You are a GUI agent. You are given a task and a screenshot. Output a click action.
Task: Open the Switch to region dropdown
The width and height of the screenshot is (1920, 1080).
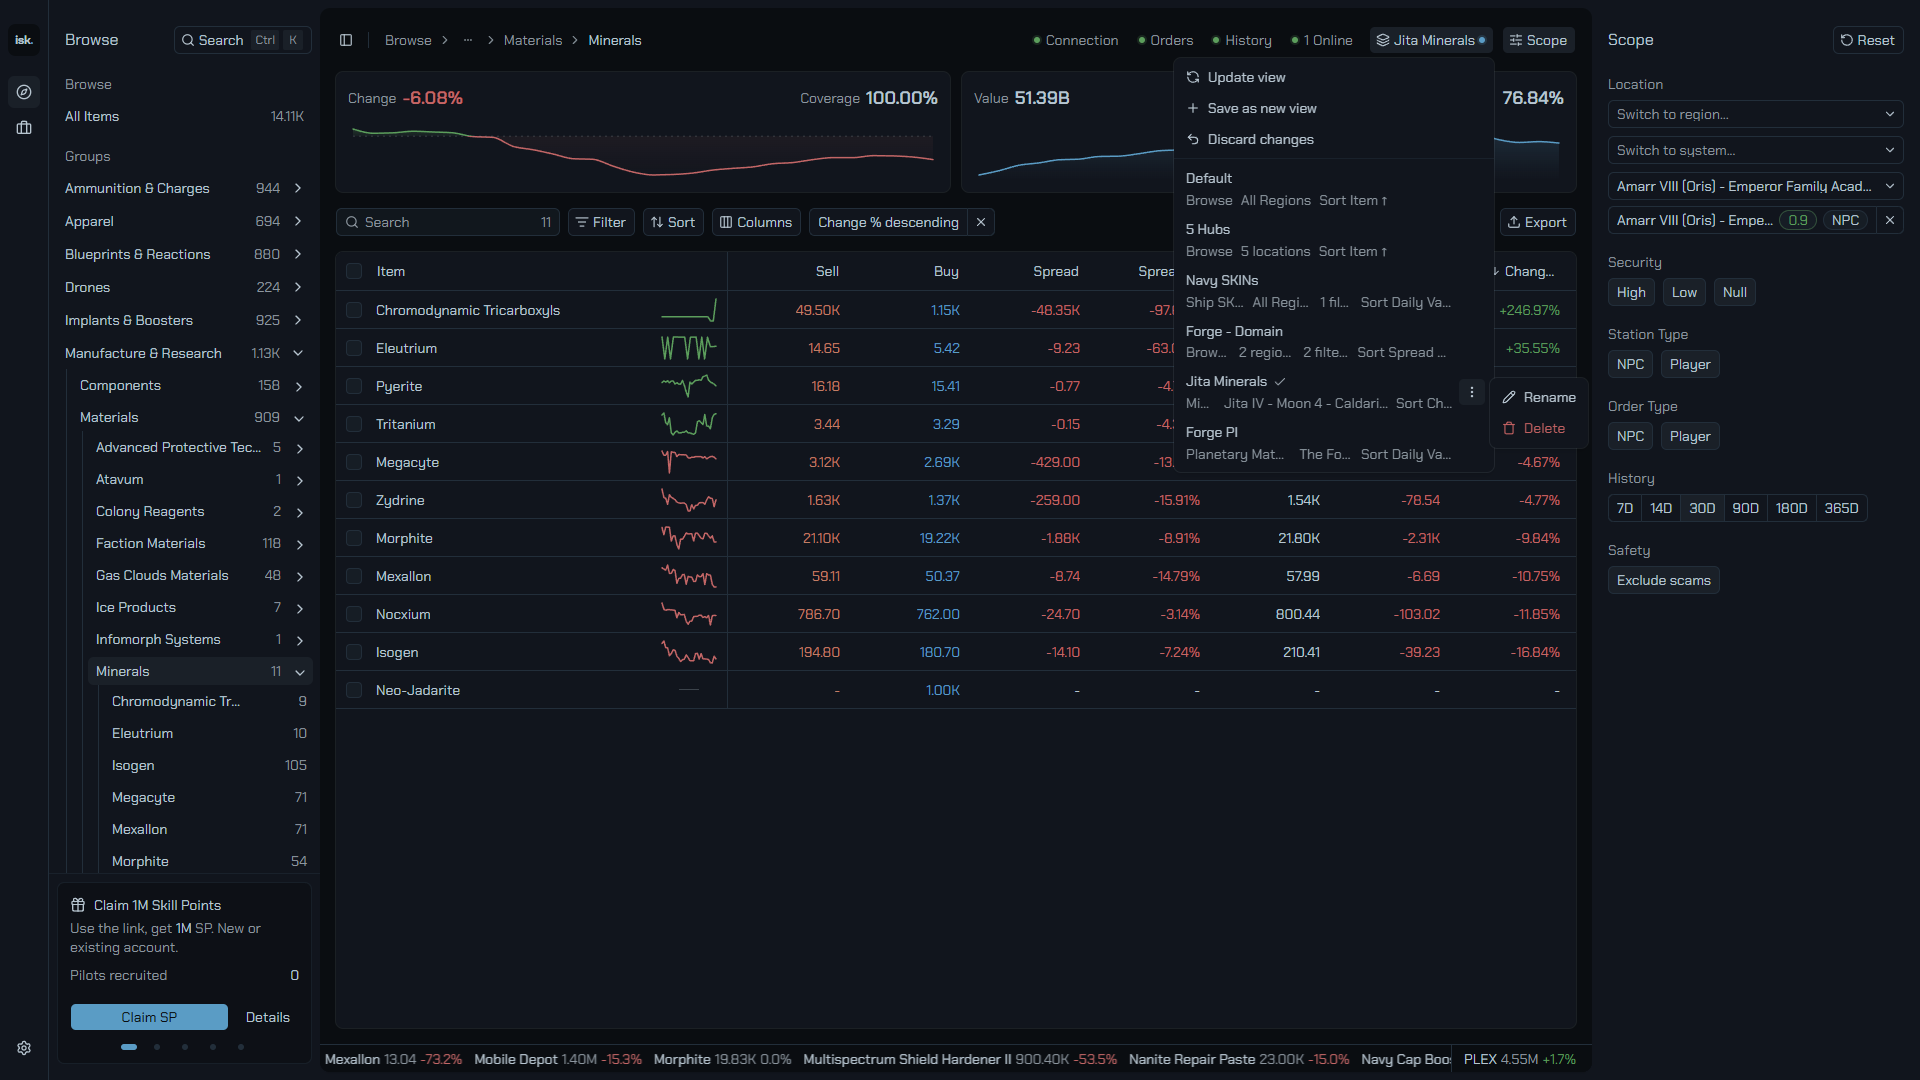[x=1755, y=114]
